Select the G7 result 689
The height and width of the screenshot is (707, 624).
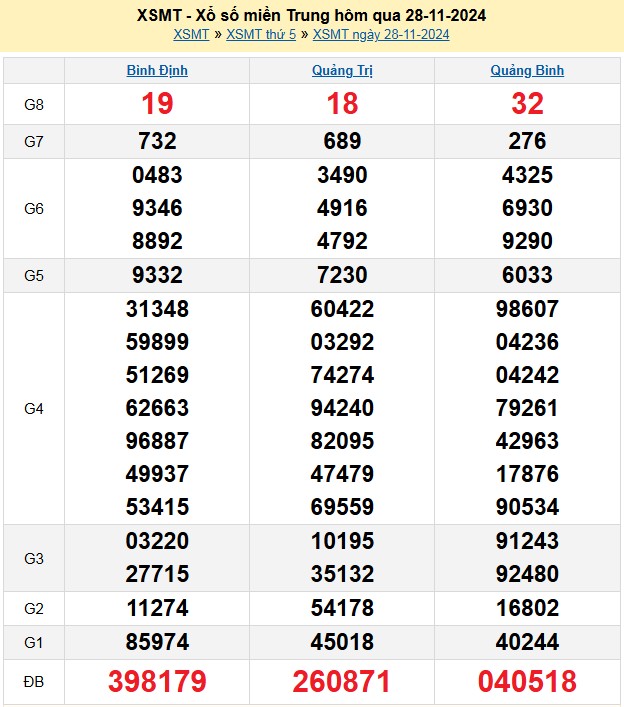click(x=342, y=141)
